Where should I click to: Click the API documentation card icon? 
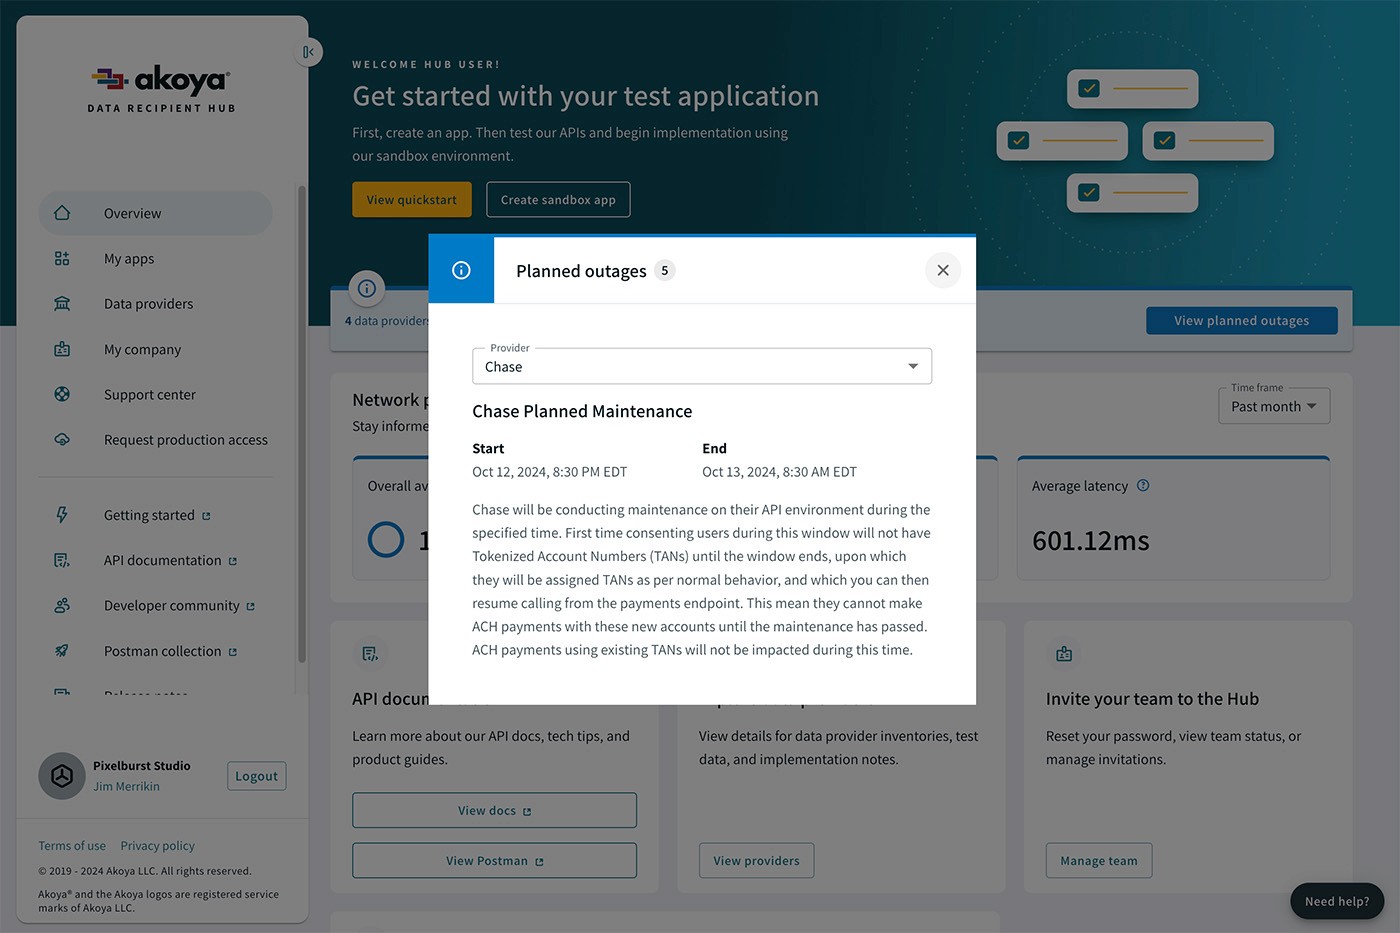point(370,654)
